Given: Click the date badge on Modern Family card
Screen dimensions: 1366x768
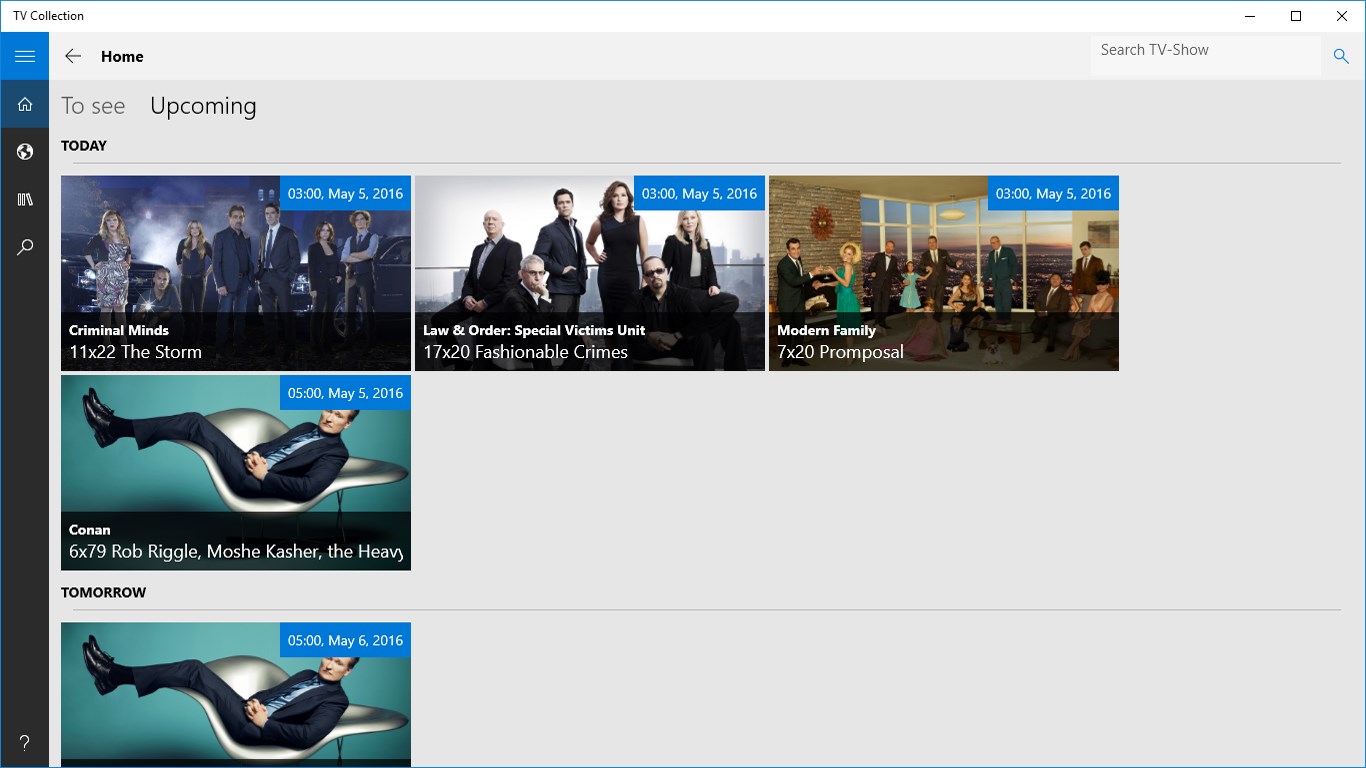Looking at the screenshot, I should click(x=1053, y=193).
